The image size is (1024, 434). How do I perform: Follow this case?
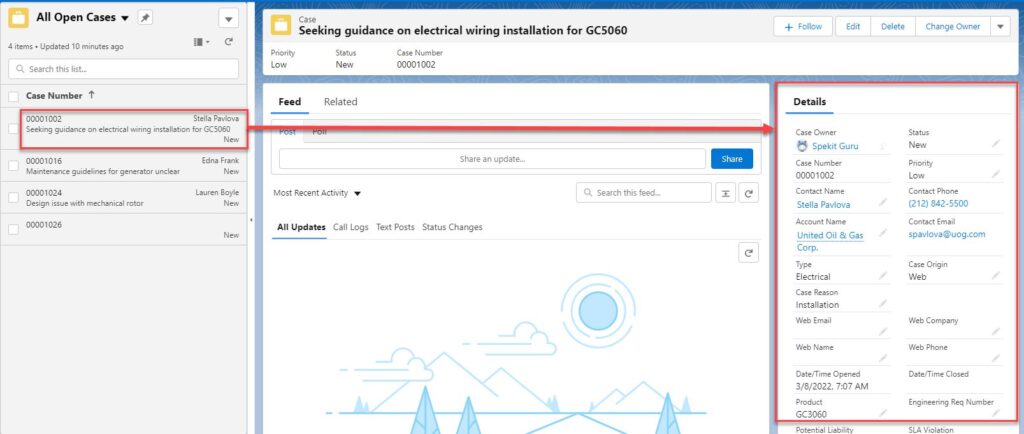pos(803,27)
